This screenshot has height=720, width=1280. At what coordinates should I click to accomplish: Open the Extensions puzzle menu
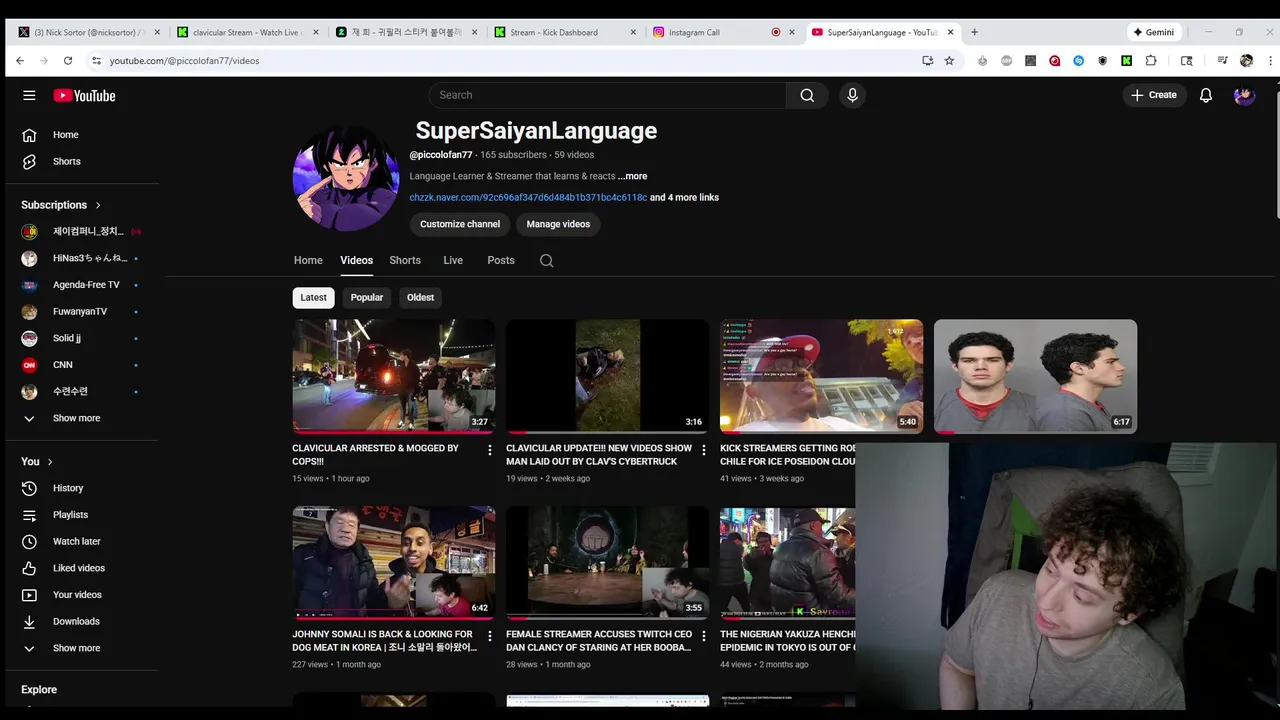1151,61
